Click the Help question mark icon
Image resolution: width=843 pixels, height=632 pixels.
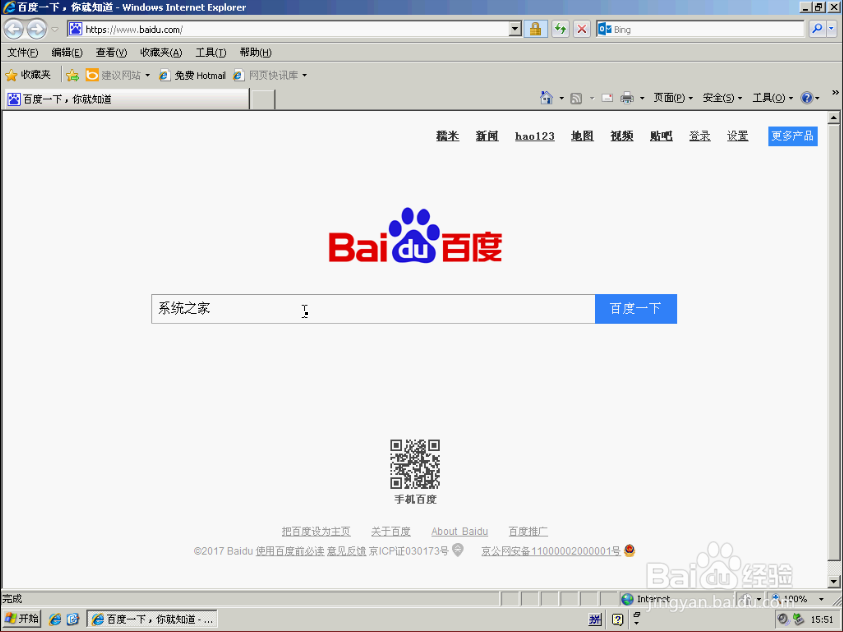[x=806, y=98]
